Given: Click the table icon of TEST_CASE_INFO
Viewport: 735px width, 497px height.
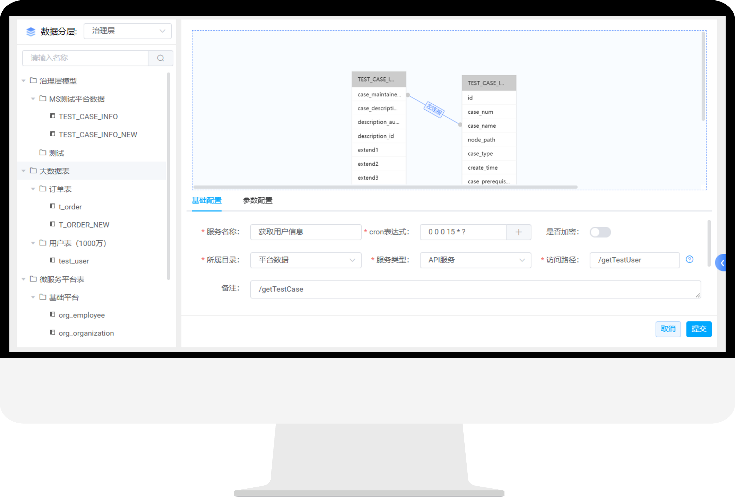Looking at the screenshot, I should 52,116.
